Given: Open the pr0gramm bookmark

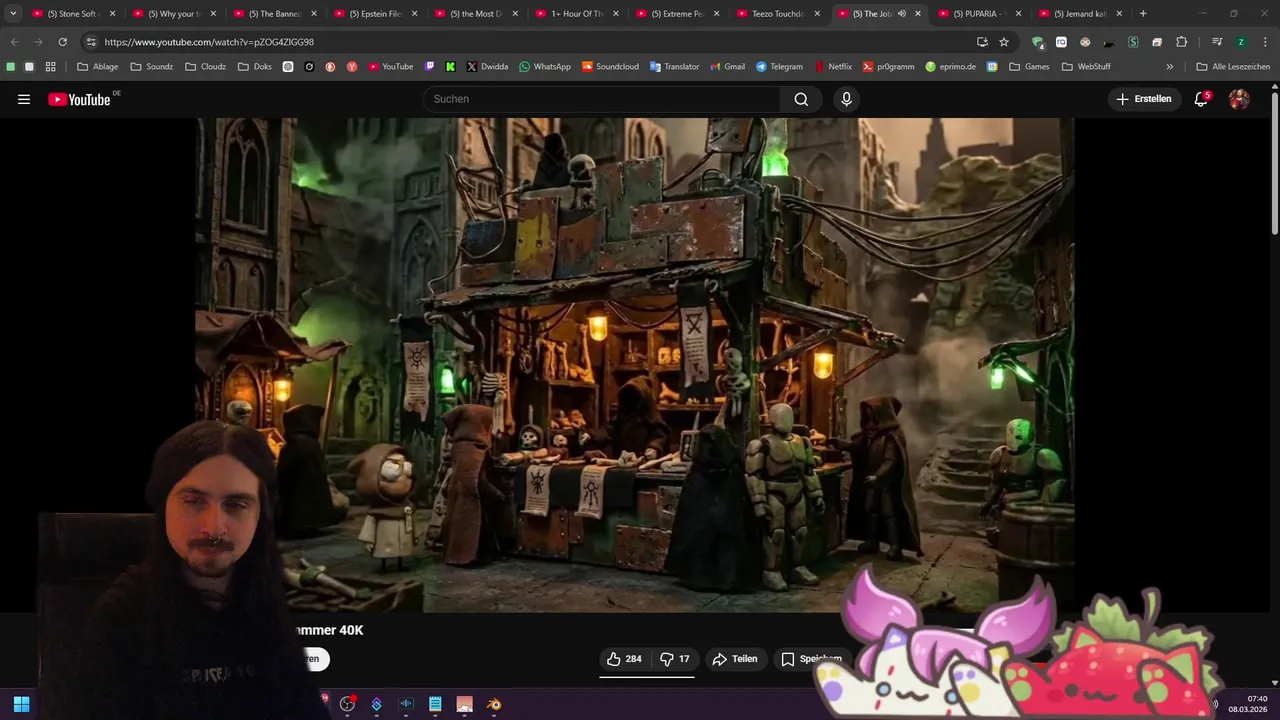Looking at the screenshot, I should point(888,67).
